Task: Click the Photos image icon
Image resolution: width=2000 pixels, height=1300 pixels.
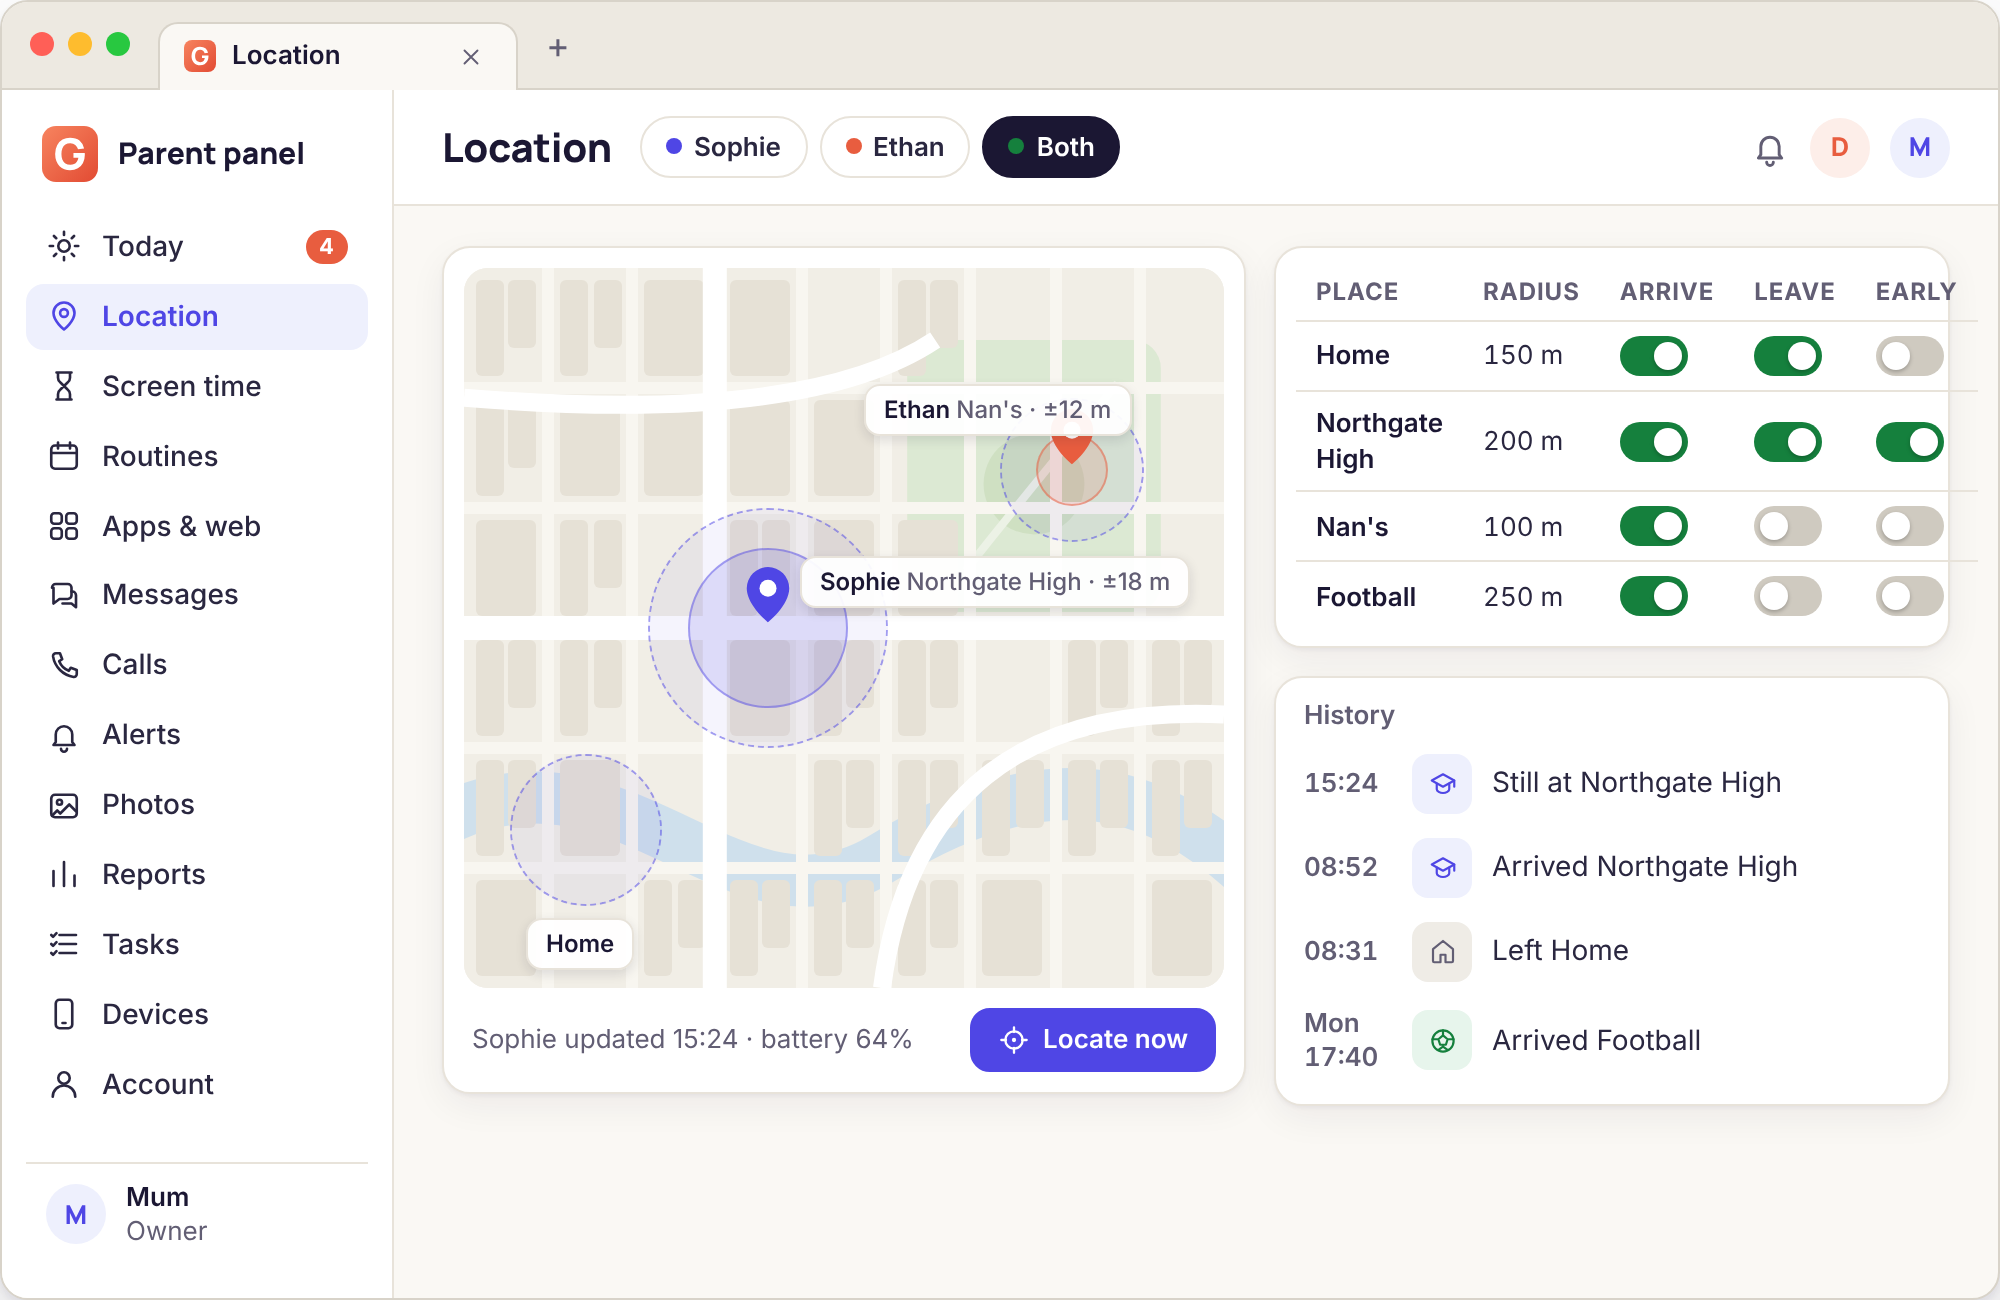Action: (x=64, y=805)
